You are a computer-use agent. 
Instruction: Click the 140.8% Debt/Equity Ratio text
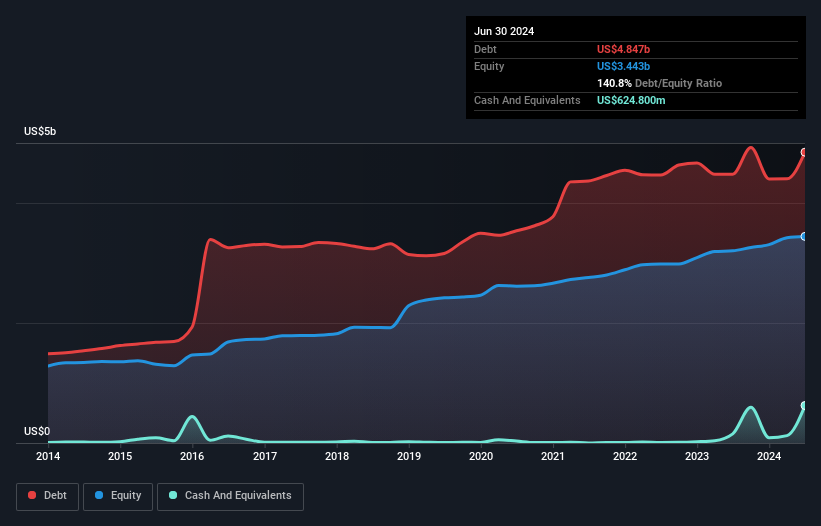tap(659, 83)
